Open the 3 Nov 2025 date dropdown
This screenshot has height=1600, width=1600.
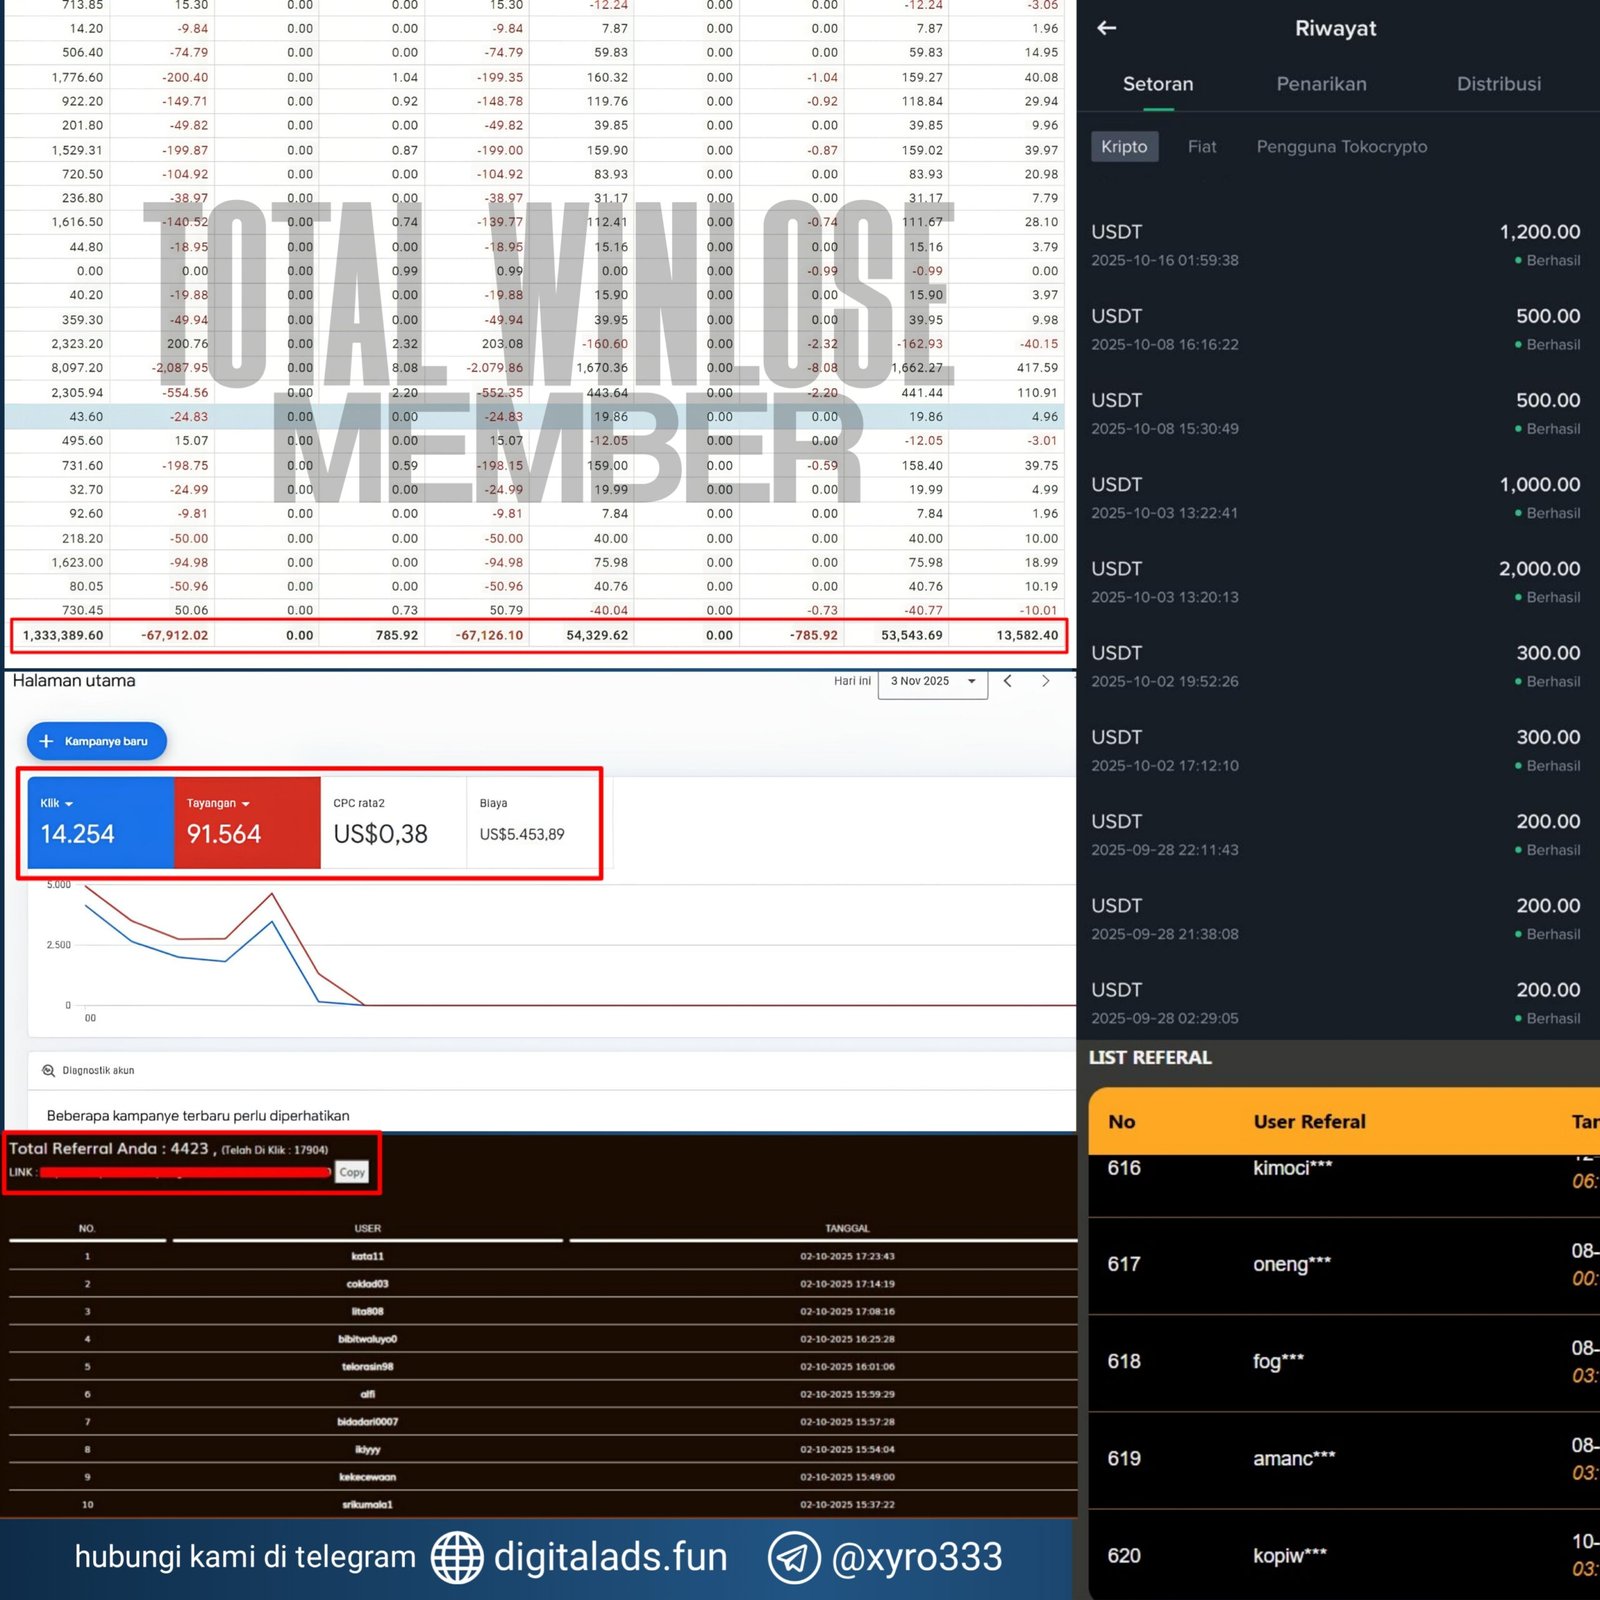932,681
